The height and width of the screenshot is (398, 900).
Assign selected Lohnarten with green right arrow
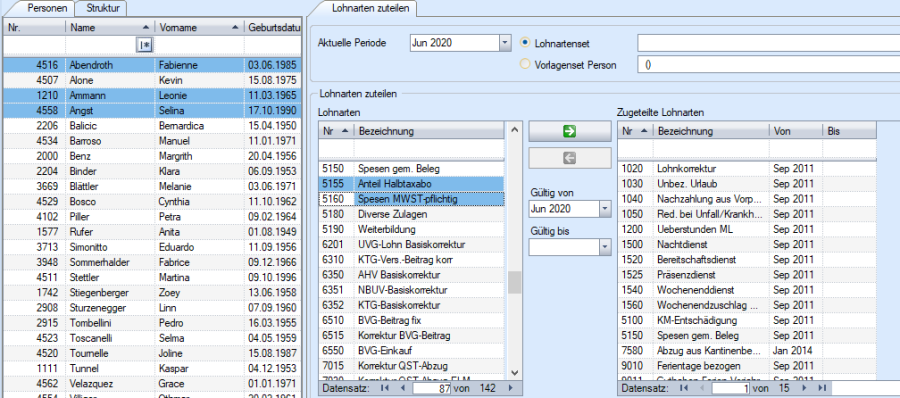click(569, 132)
